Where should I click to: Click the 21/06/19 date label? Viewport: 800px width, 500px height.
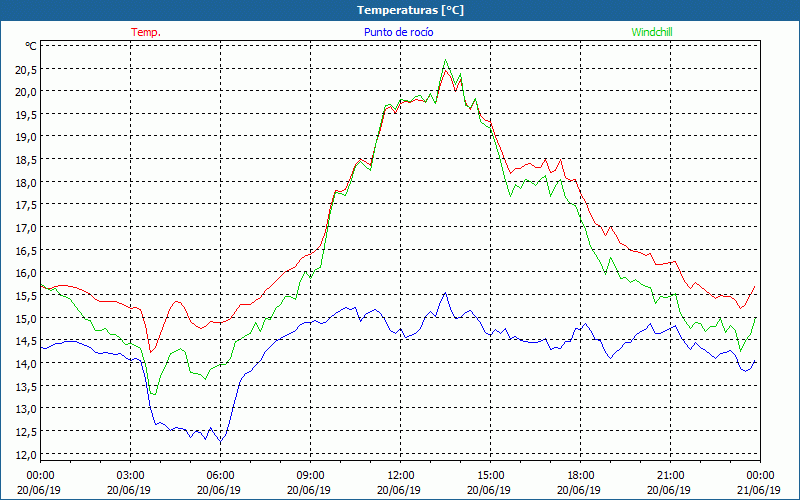pyautogui.click(x=759, y=490)
